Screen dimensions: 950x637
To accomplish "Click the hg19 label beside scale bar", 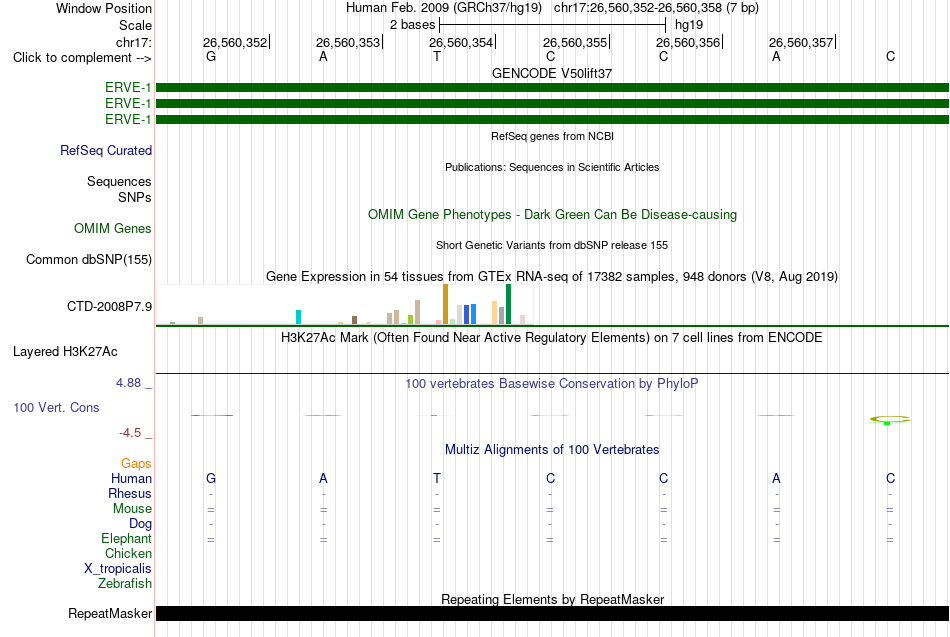I will pos(689,25).
